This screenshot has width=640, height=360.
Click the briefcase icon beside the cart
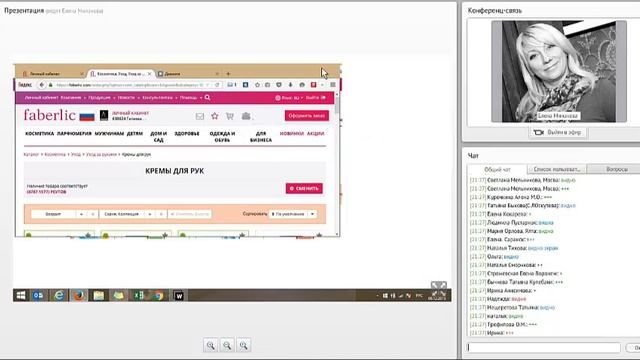[x=246, y=116]
